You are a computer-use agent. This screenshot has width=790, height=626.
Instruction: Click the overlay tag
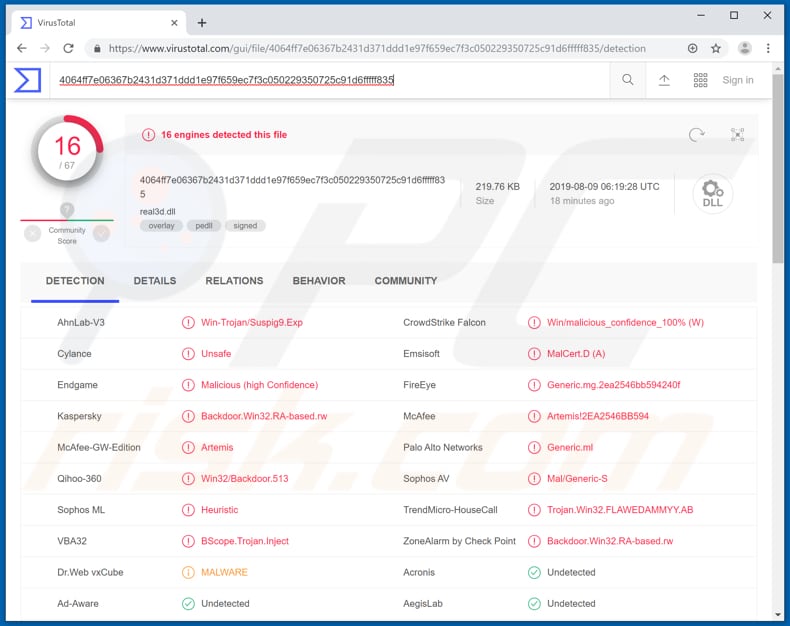point(161,226)
